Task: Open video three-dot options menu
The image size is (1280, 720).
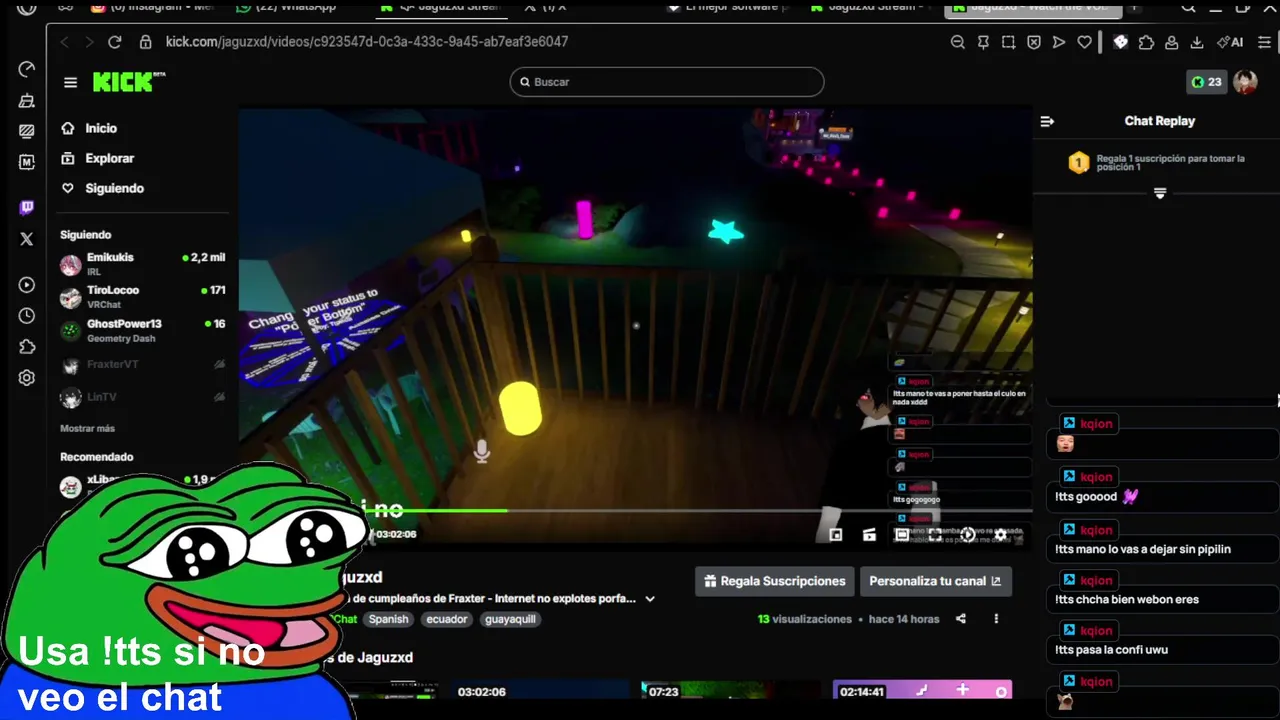Action: (996, 619)
